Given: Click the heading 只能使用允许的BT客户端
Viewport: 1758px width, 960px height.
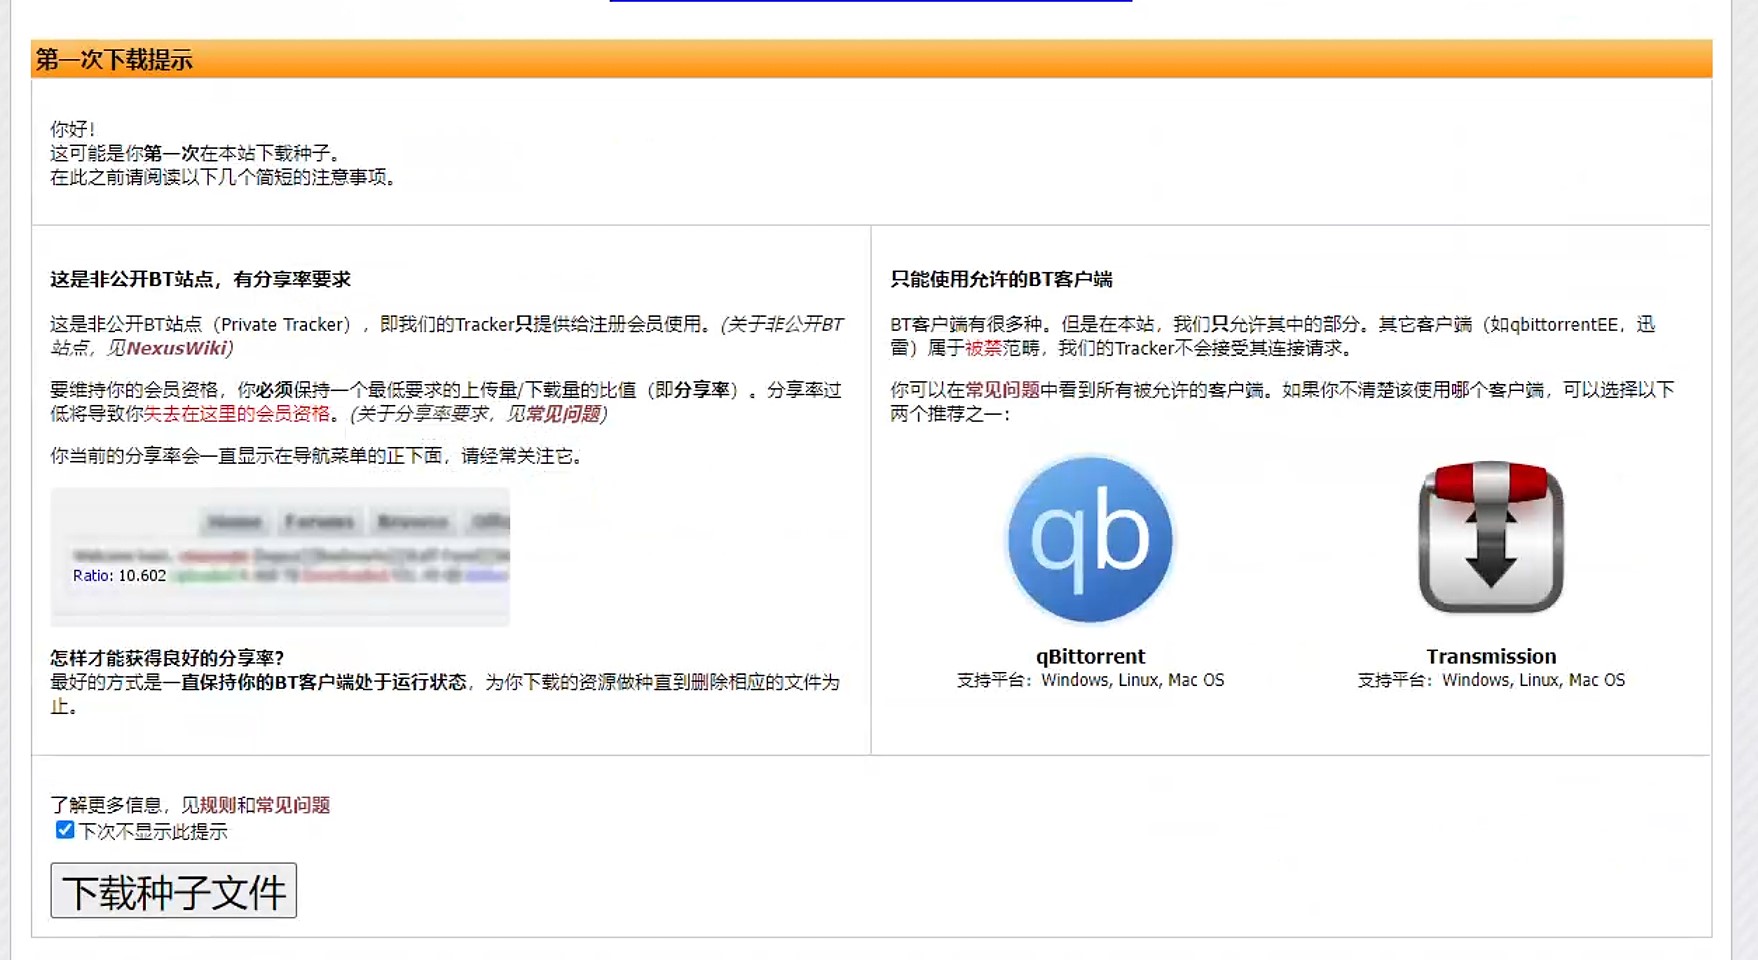Looking at the screenshot, I should click(1001, 279).
